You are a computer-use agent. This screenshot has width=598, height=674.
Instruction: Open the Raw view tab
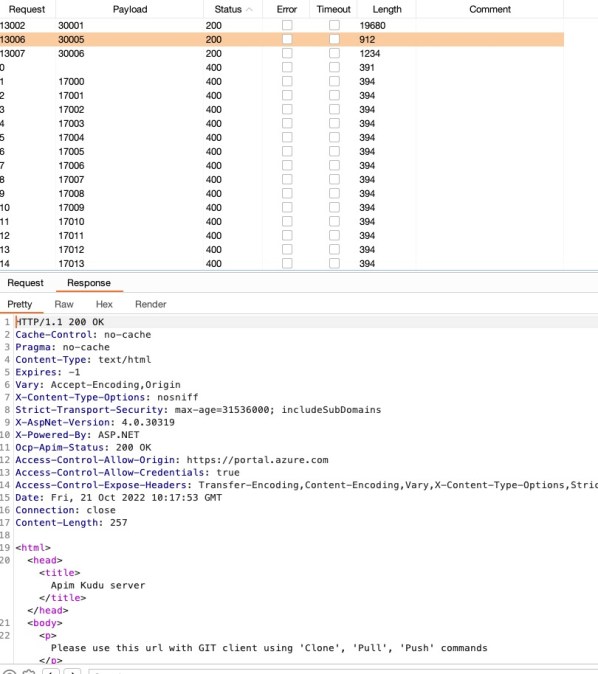[64, 304]
